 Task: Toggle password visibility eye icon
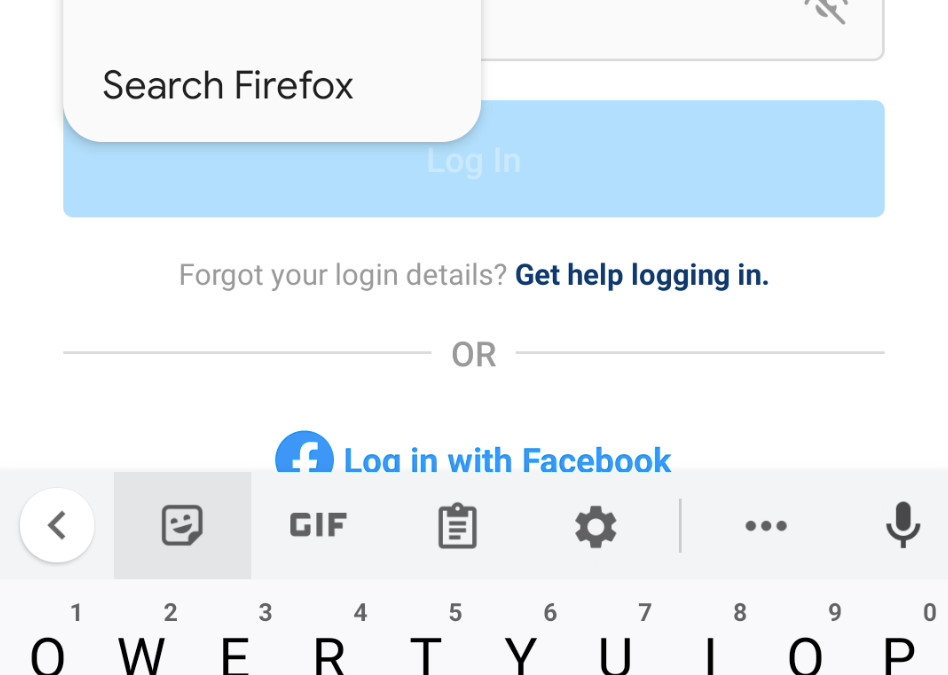[826, 12]
